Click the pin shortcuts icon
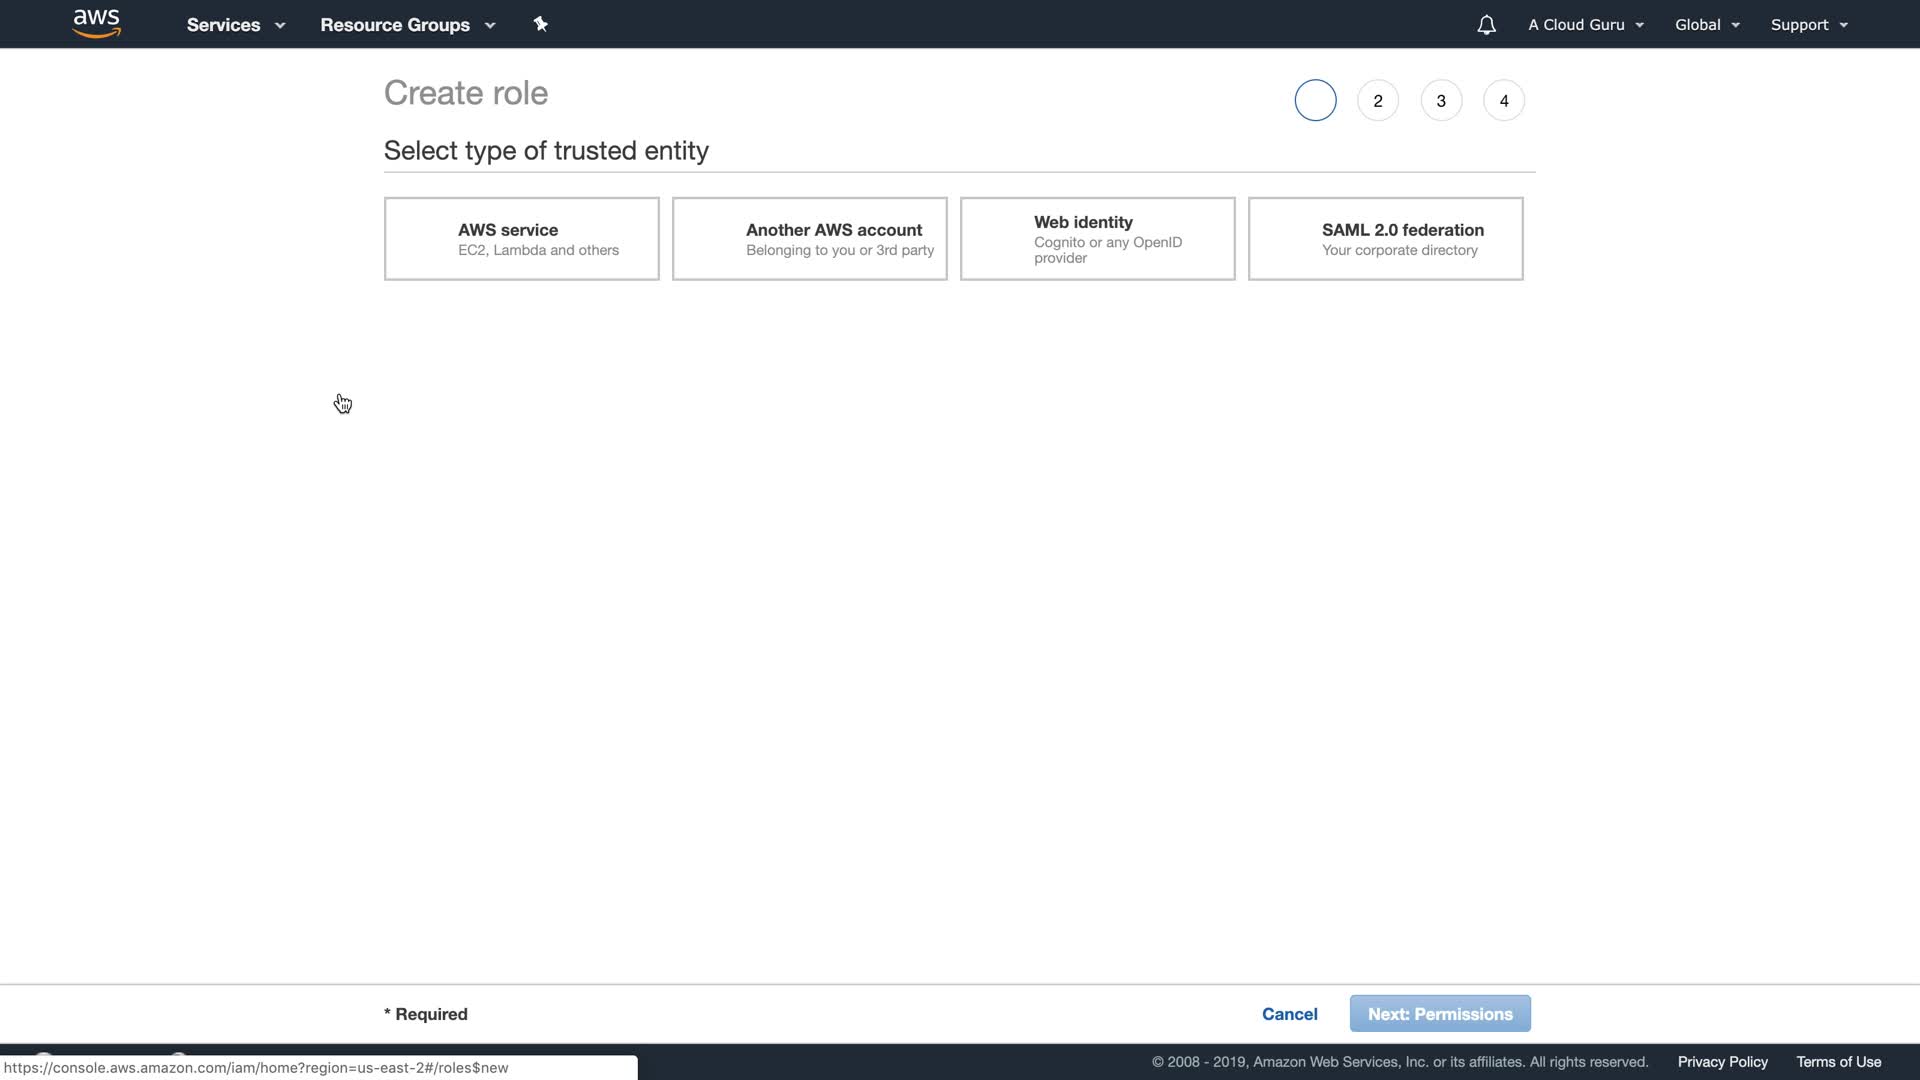Viewport: 1920px width, 1080px height. pyautogui.click(x=541, y=24)
